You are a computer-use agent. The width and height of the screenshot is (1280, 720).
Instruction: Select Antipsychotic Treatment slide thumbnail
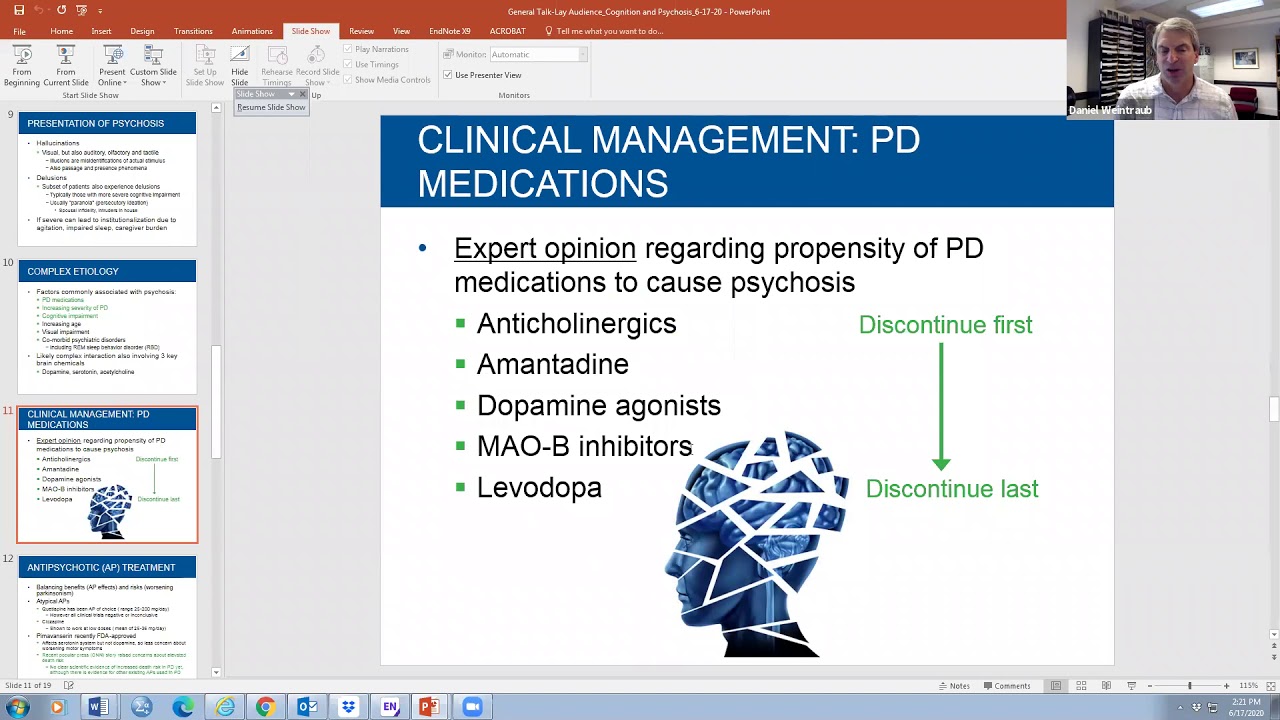point(107,618)
